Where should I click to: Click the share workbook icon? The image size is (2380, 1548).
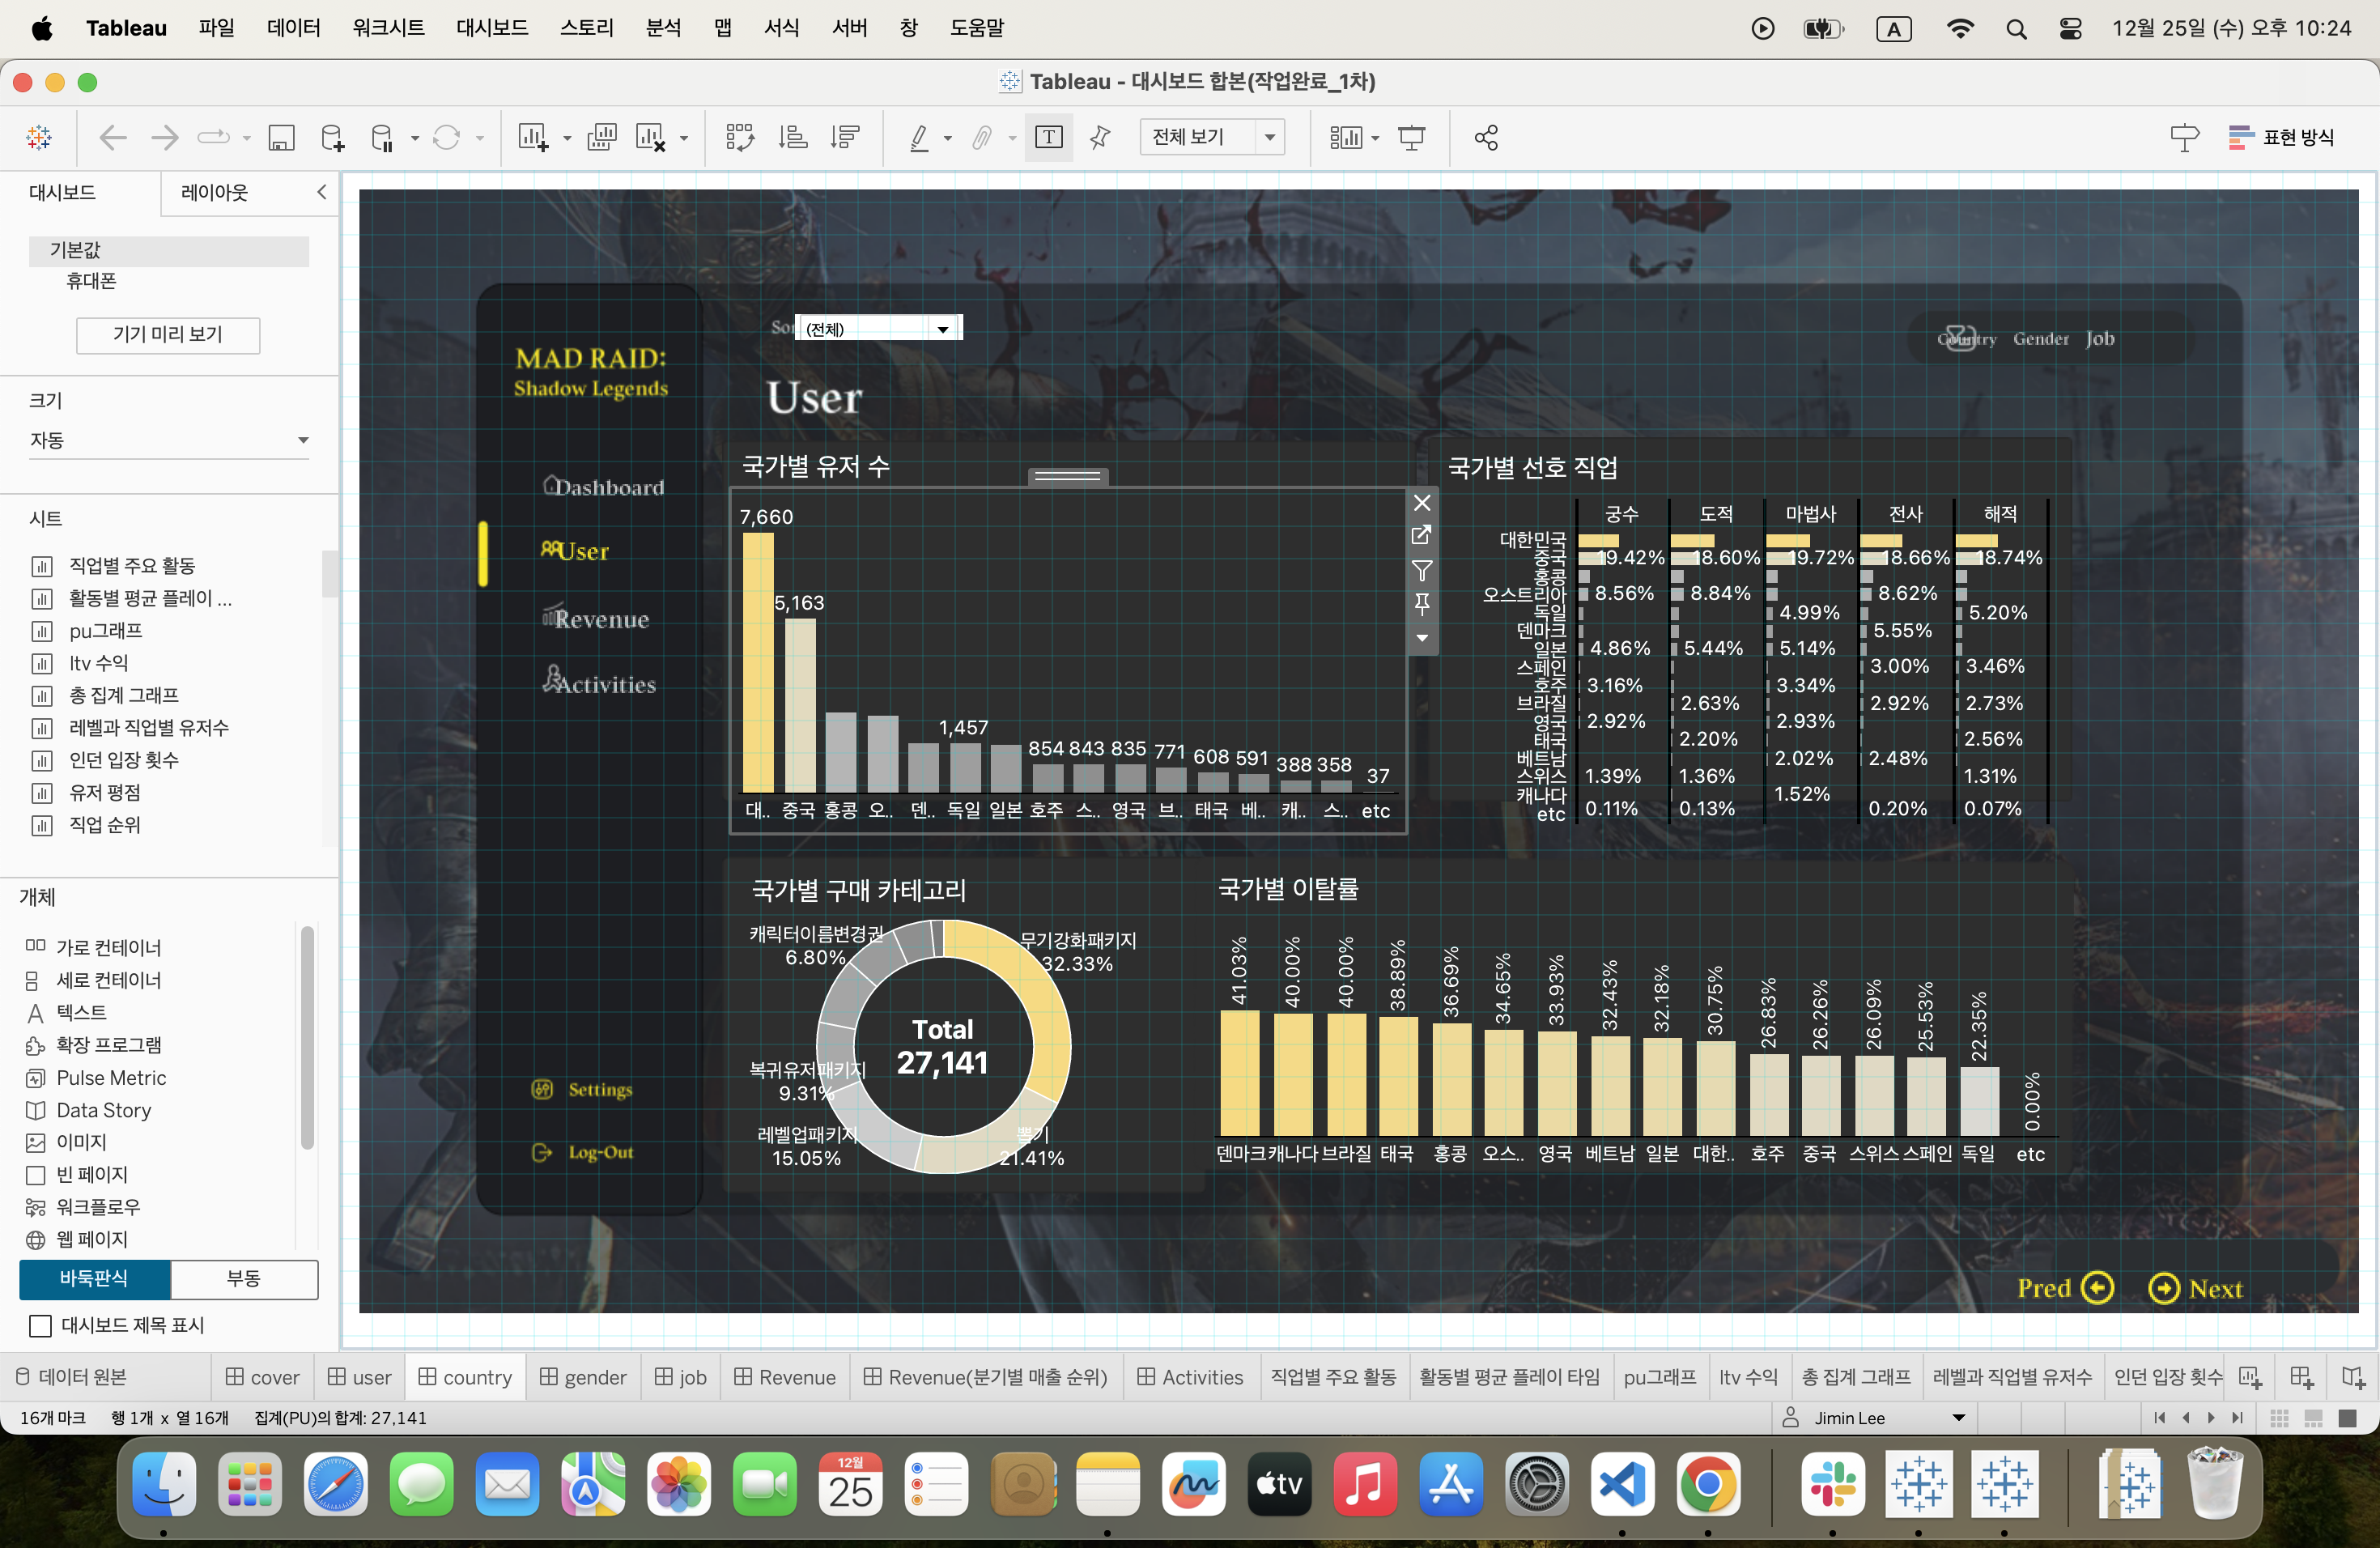pos(1486,137)
